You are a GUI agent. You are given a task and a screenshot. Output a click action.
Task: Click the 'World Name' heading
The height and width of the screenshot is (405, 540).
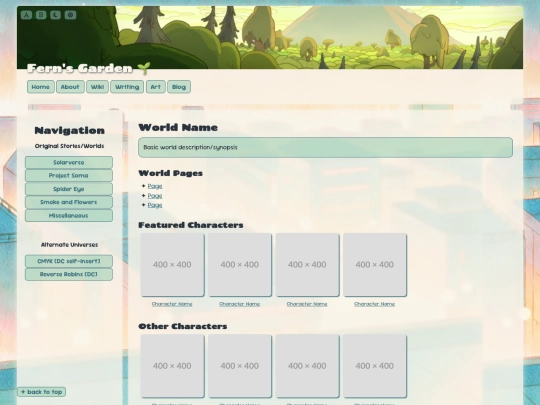click(178, 127)
